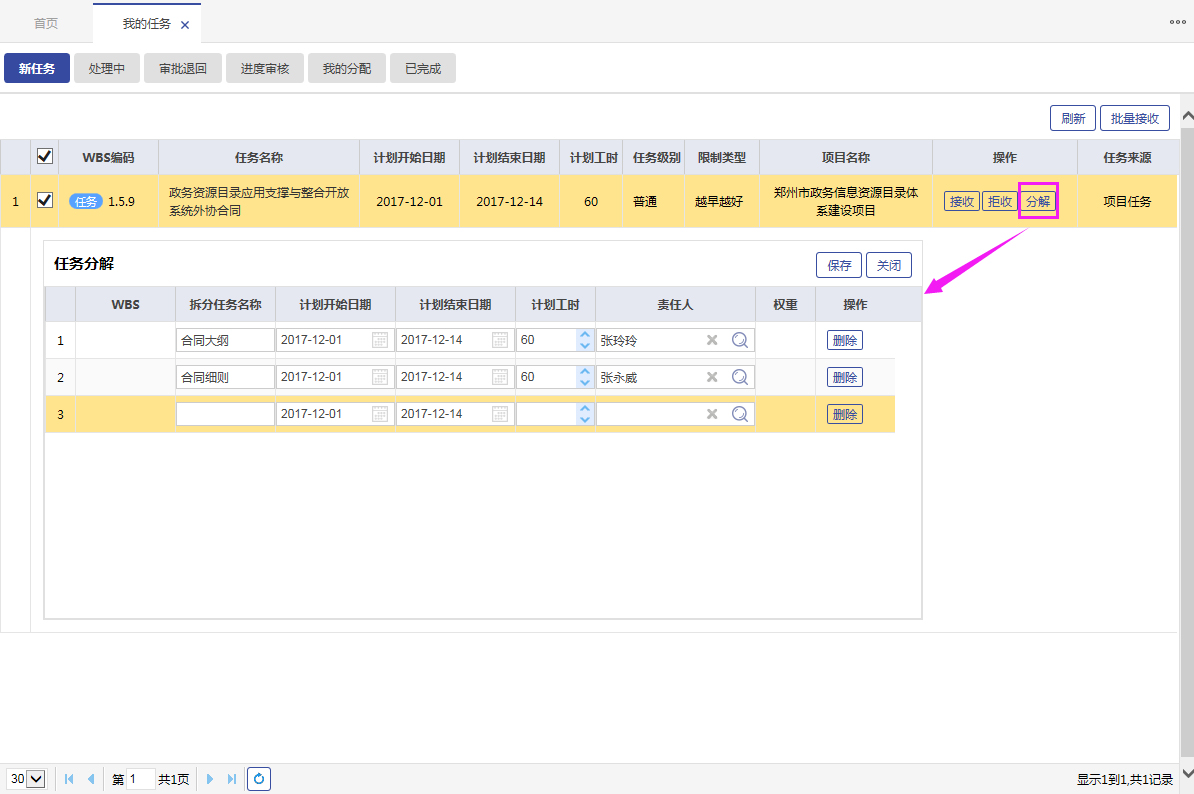This screenshot has height=794, width=1194.
Task: Click search icon for 张玲玲 responsible person
Action: (x=740, y=340)
